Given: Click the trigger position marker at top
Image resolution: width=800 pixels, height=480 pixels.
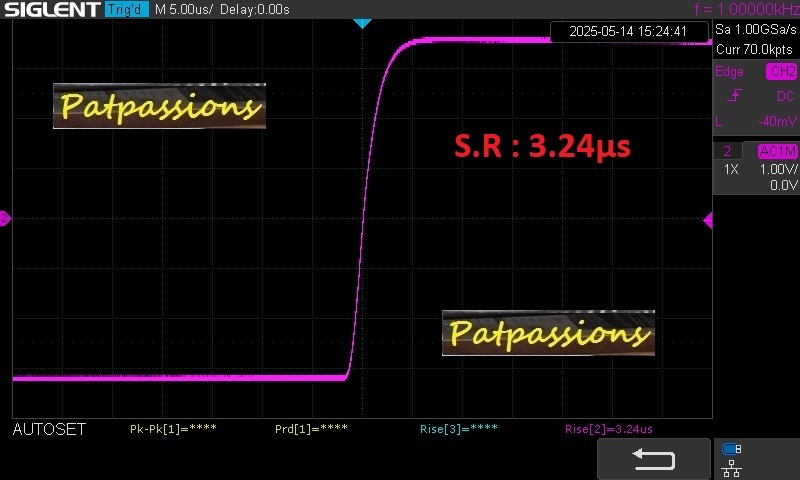Looking at the screenshot, I should pos(363,22).
